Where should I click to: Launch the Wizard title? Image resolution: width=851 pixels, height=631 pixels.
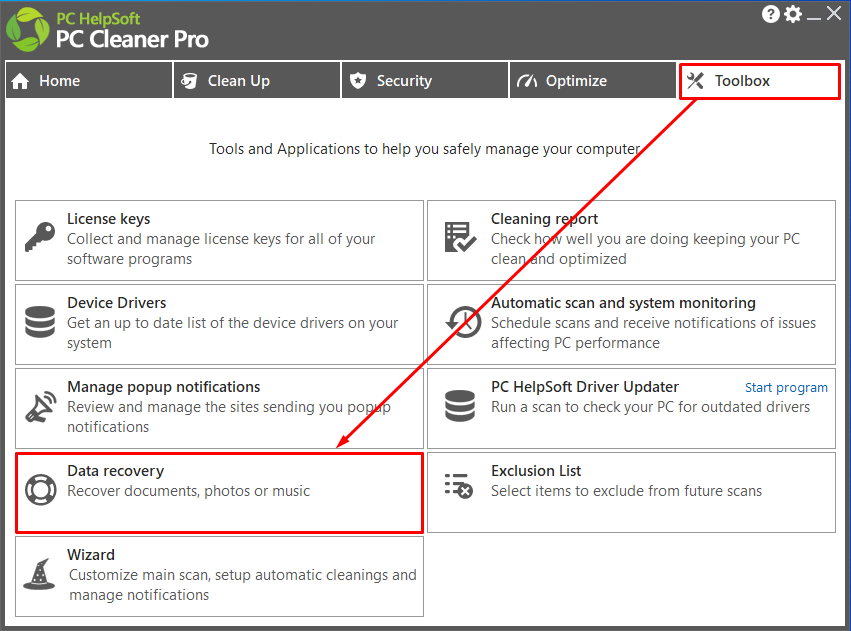[91, 554]
